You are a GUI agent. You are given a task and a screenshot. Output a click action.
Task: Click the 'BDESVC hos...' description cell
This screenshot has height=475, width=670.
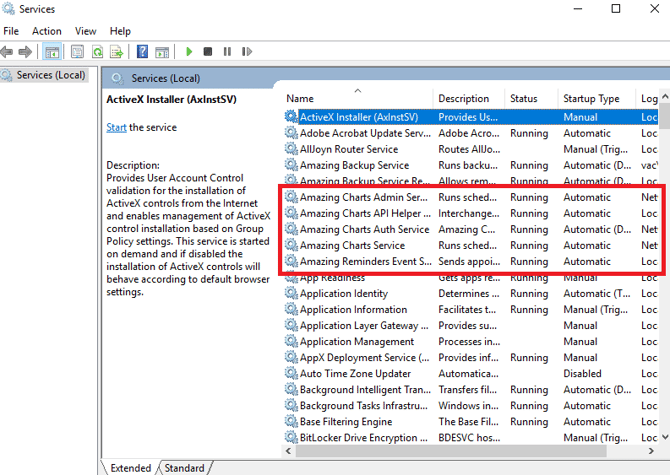pyautogui.click(x=469, y=437)
